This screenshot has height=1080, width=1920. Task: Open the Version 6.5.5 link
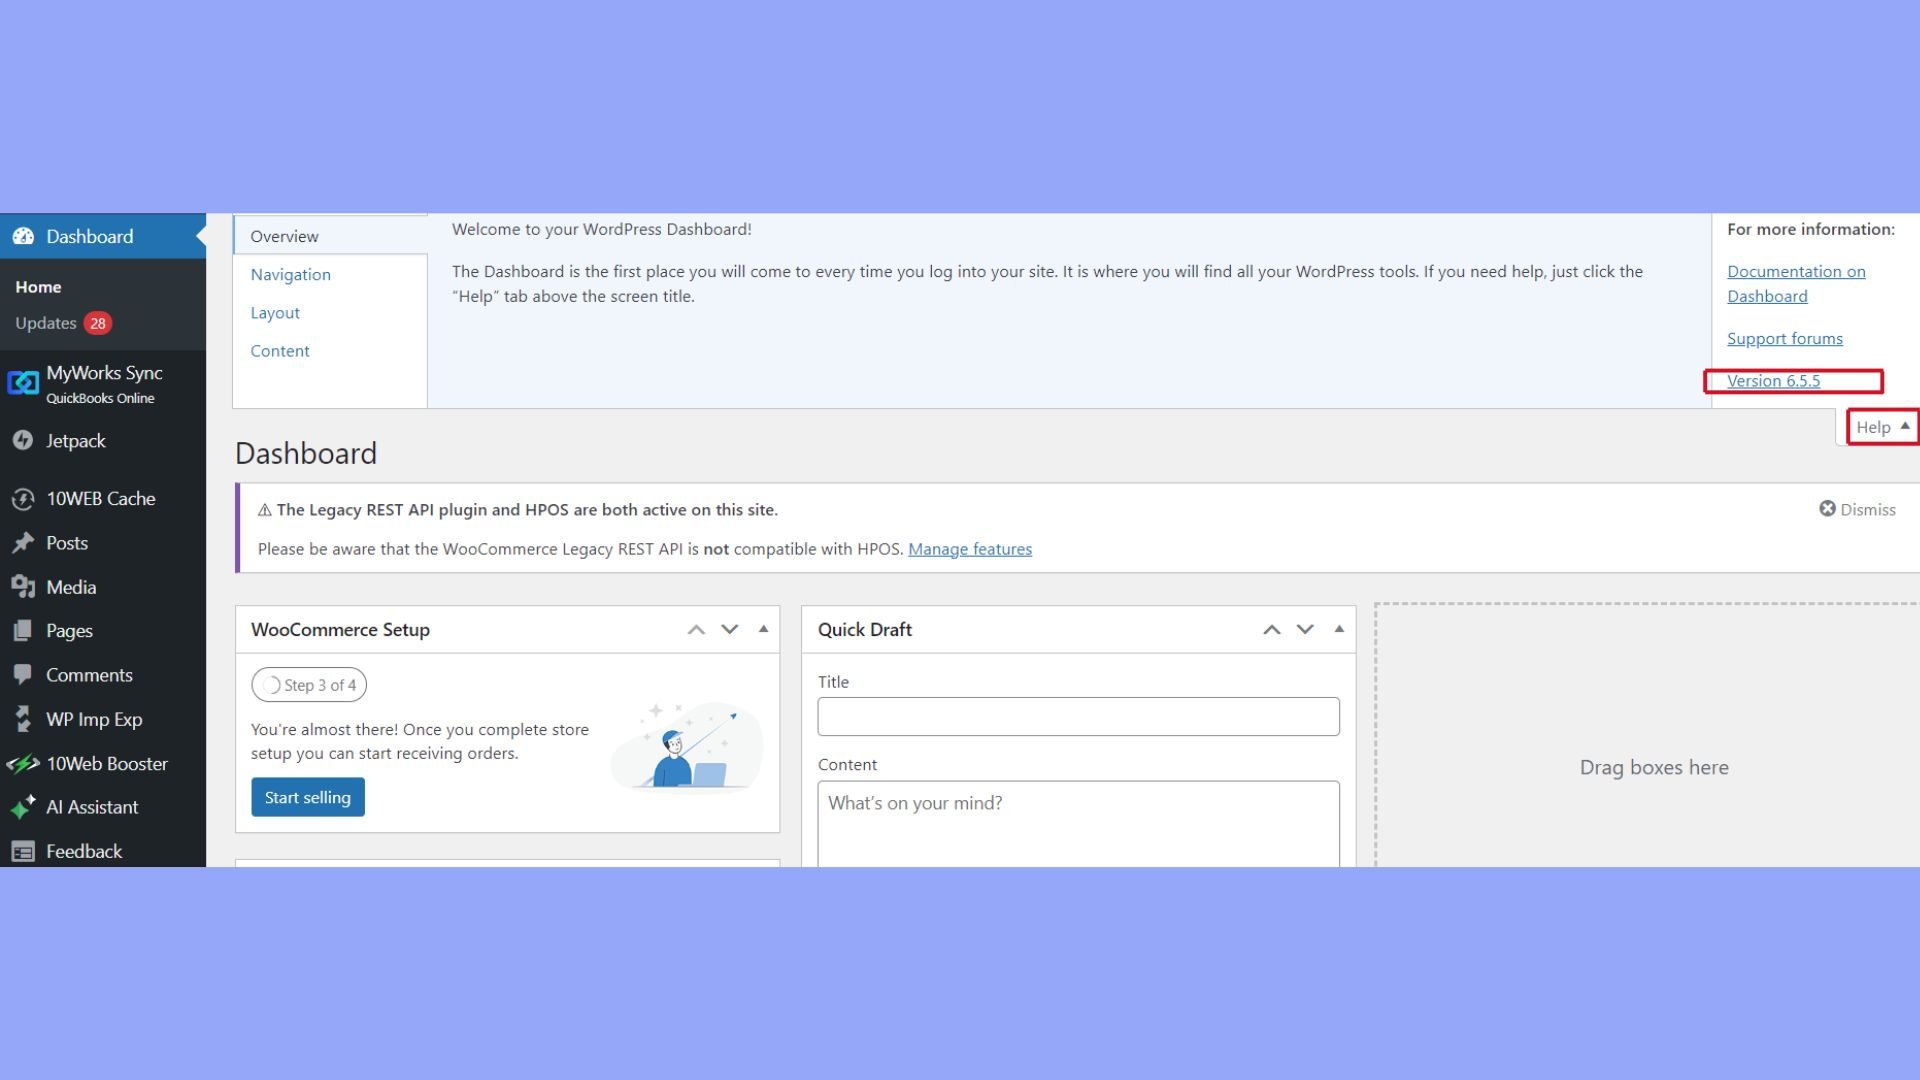click(1773, 381)
